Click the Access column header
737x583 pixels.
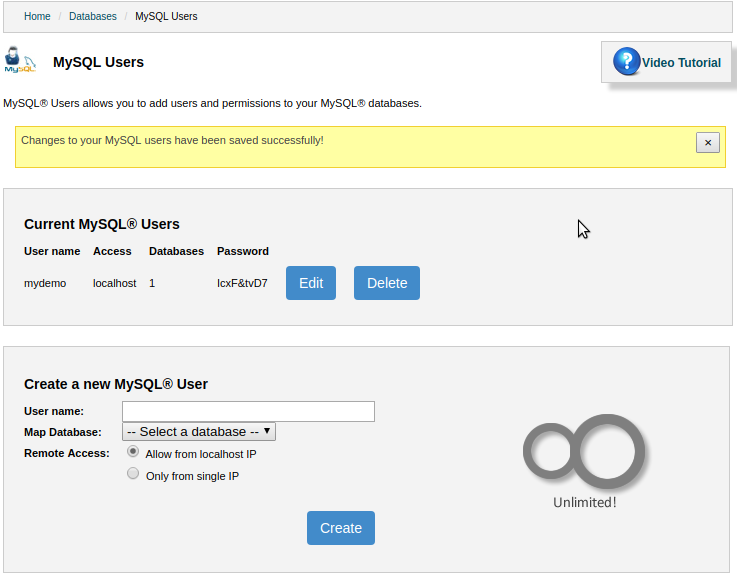point(112,252)
